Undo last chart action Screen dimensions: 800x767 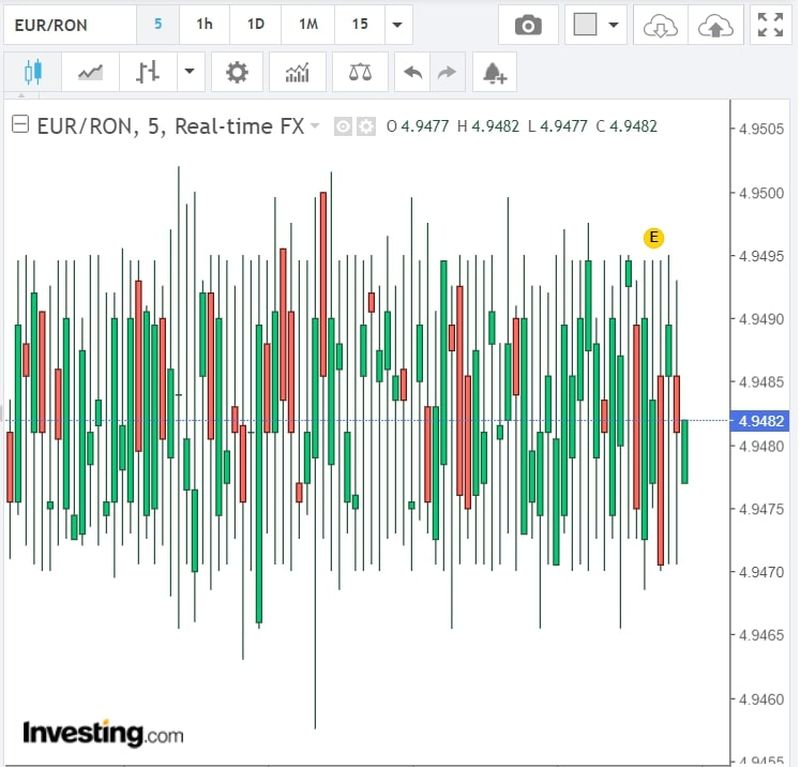tap(413, 72)
